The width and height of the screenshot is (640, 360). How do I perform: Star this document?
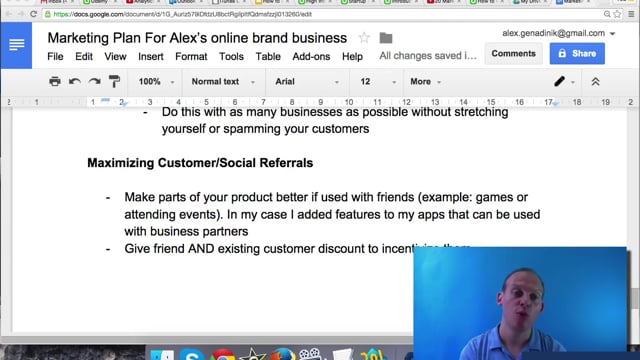[x=364, y=38]
